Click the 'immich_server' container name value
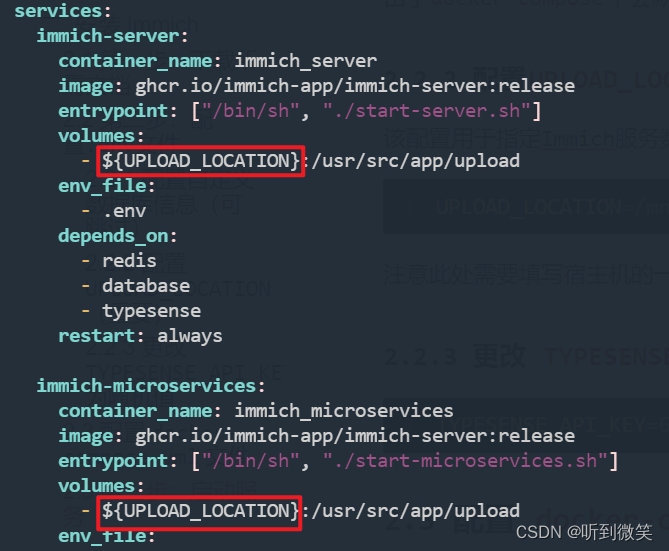The width and height of the screenshot is (669, 551). tap(306, 61)
